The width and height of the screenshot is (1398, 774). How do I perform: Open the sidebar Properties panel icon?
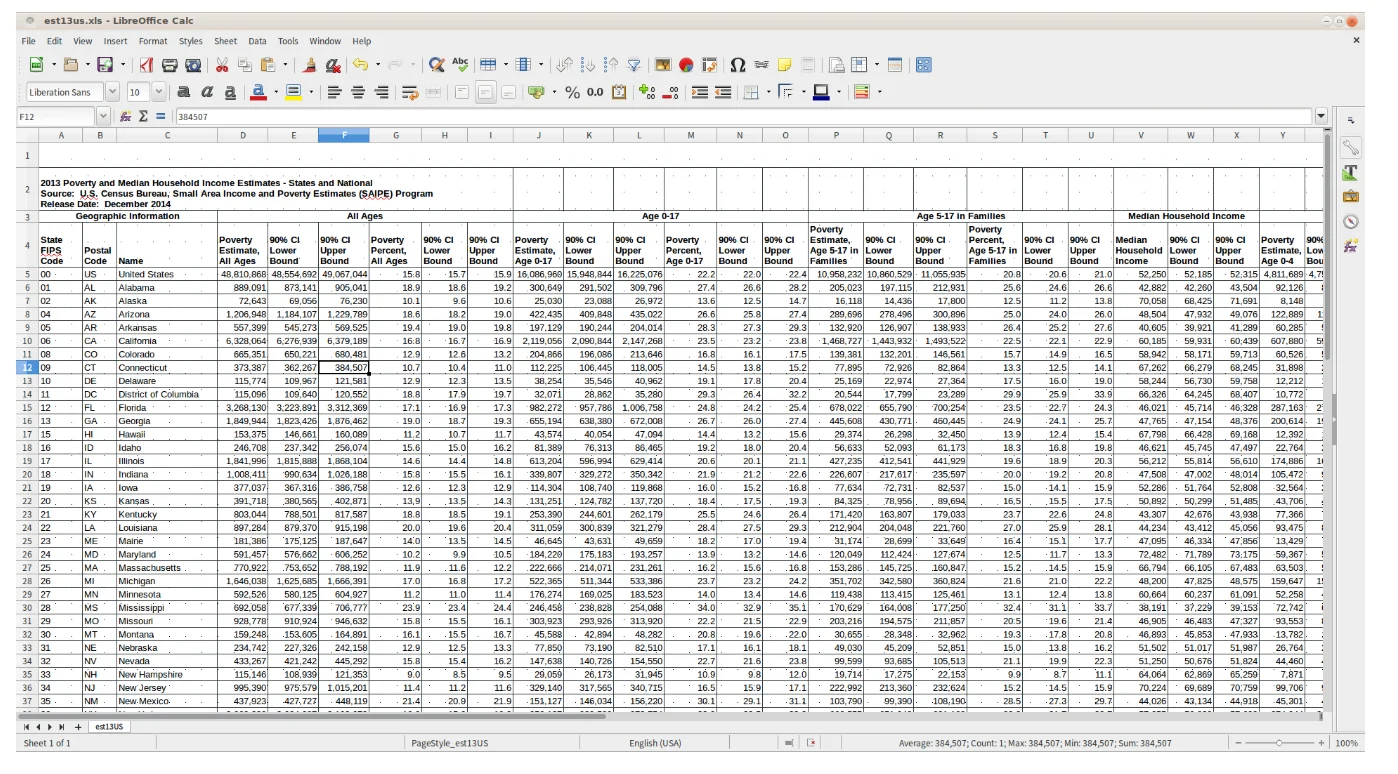coord(1351,148)
